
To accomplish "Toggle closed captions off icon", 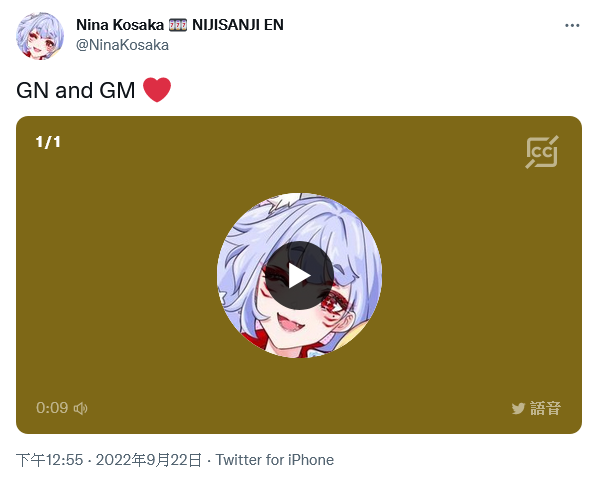I will coord(542,152).
